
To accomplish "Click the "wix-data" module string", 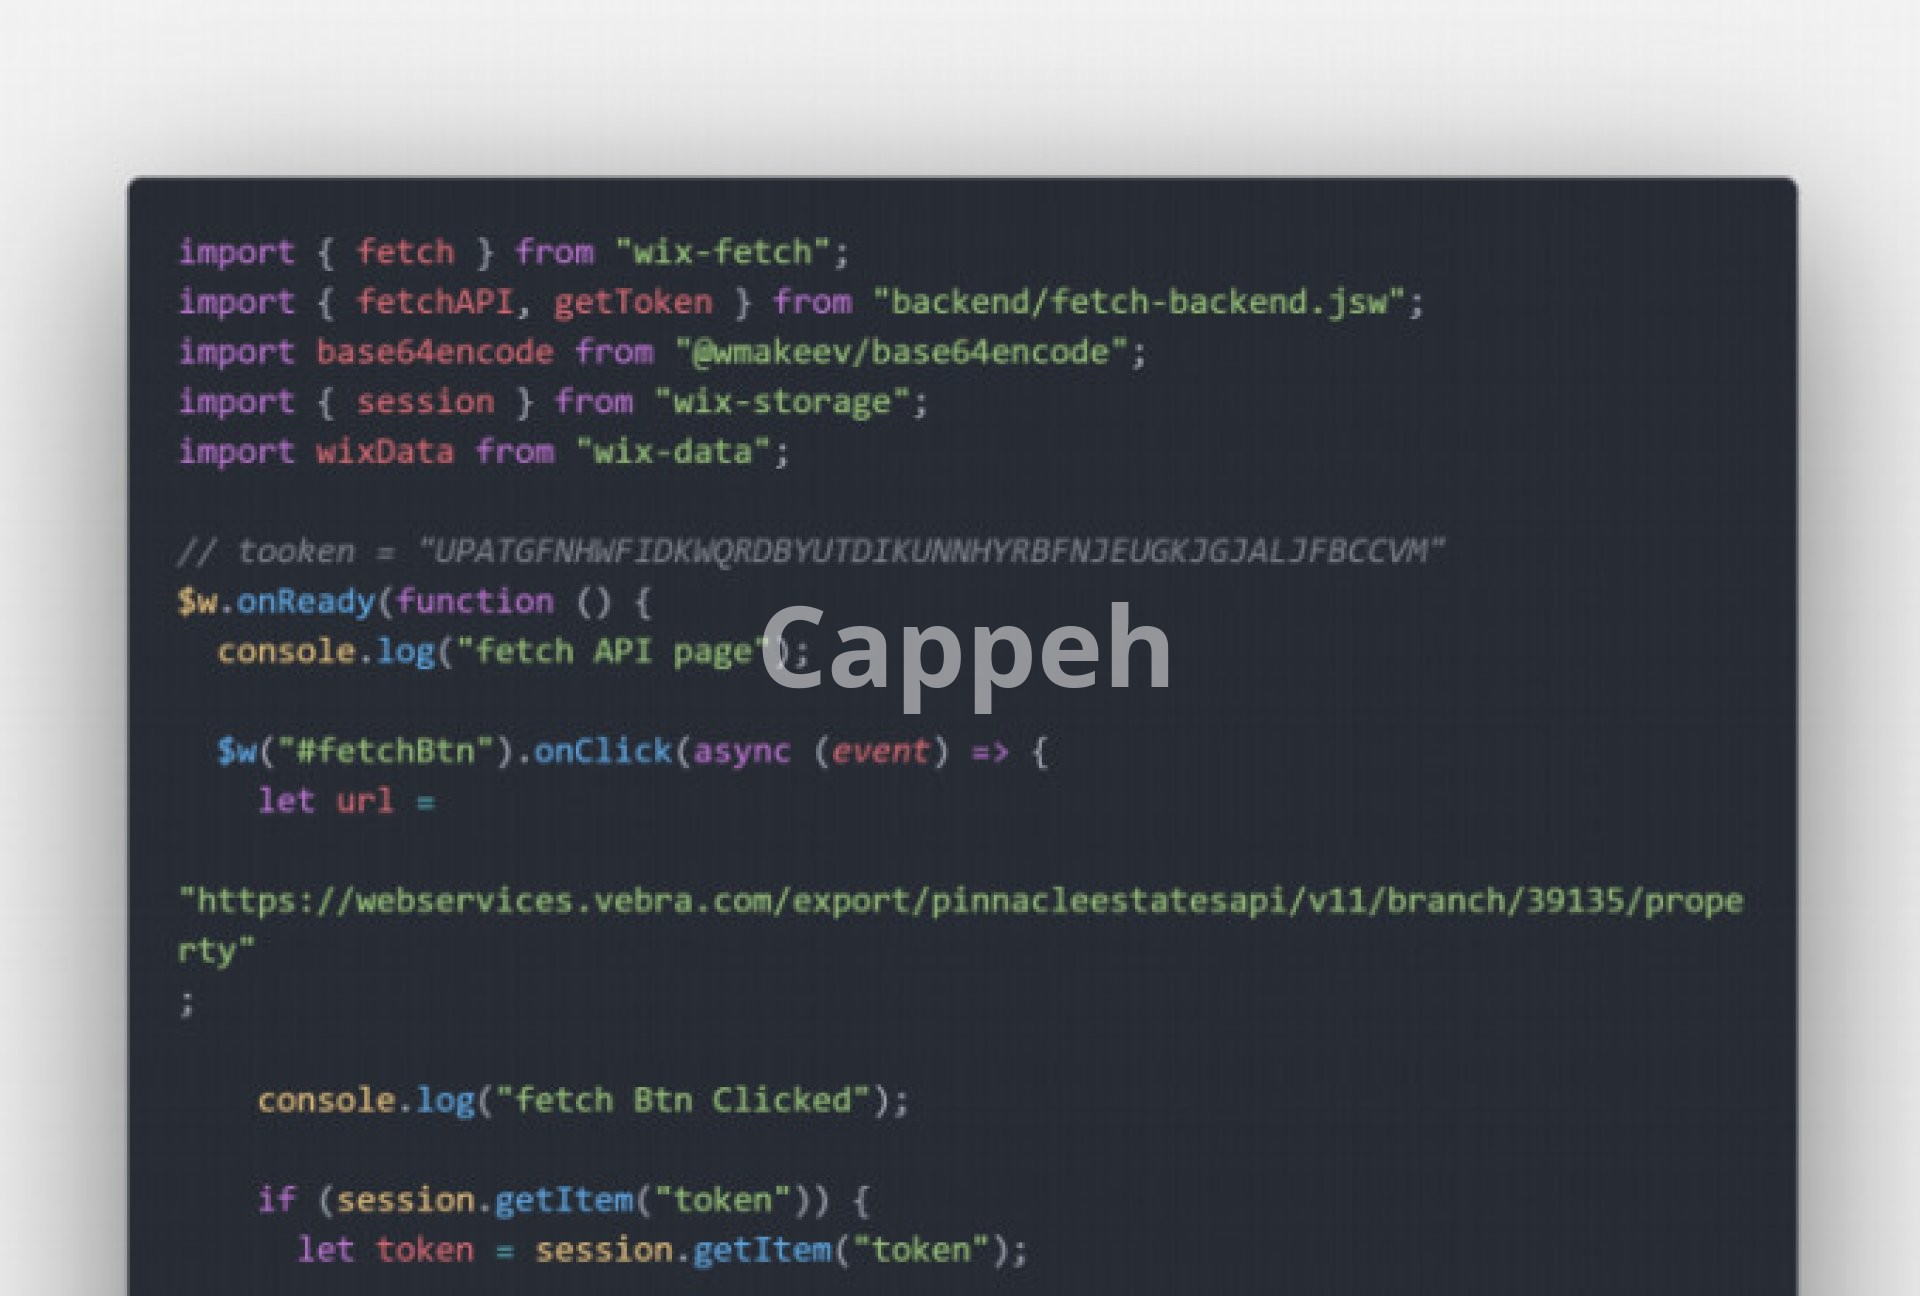I will pyautogui.click(x=673, y=451).
